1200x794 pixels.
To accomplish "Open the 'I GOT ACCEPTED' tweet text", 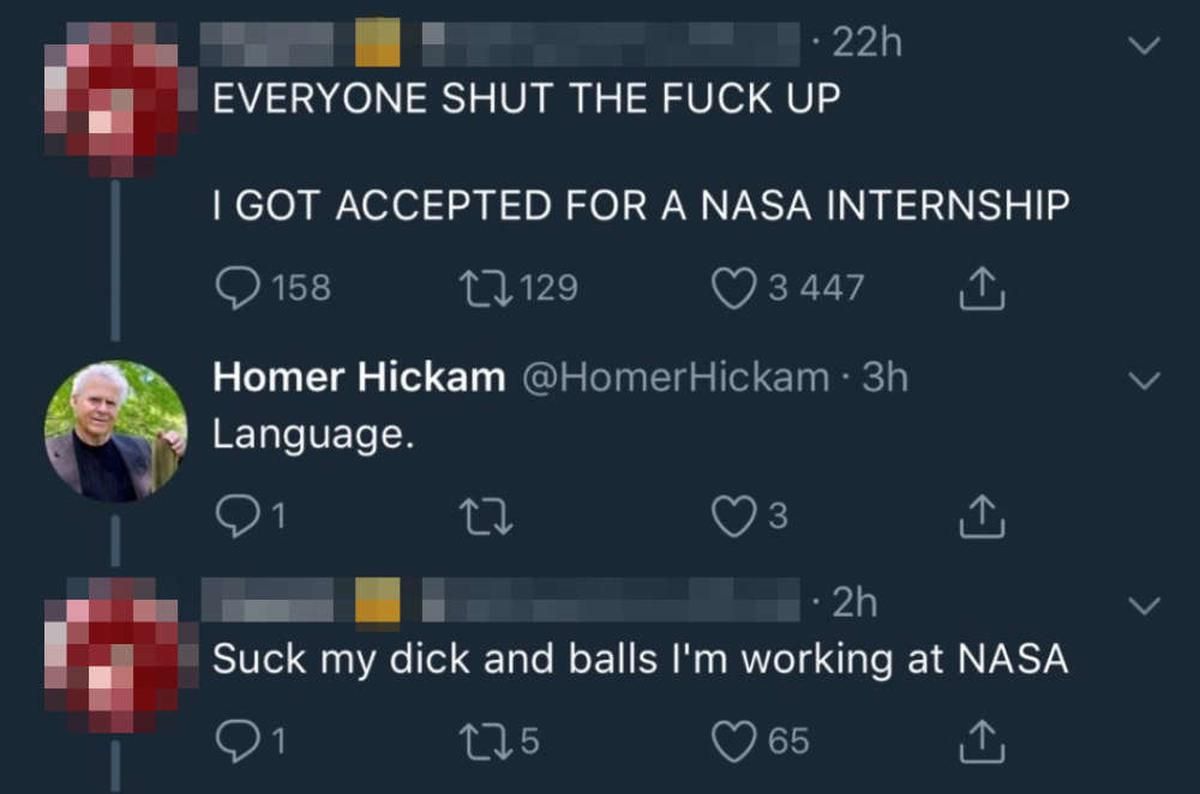I will pos(640,206).
